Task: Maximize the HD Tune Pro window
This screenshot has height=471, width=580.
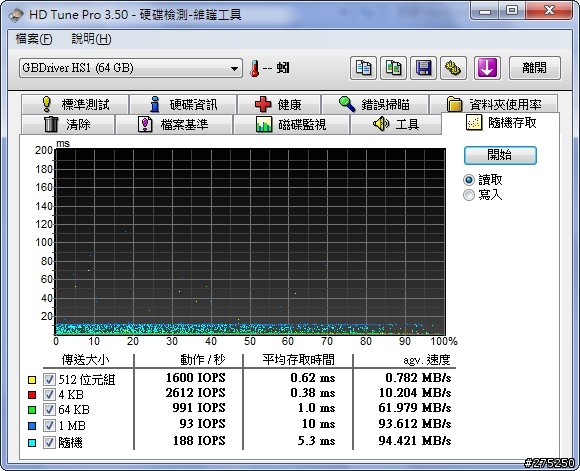Action: [512, 11]
